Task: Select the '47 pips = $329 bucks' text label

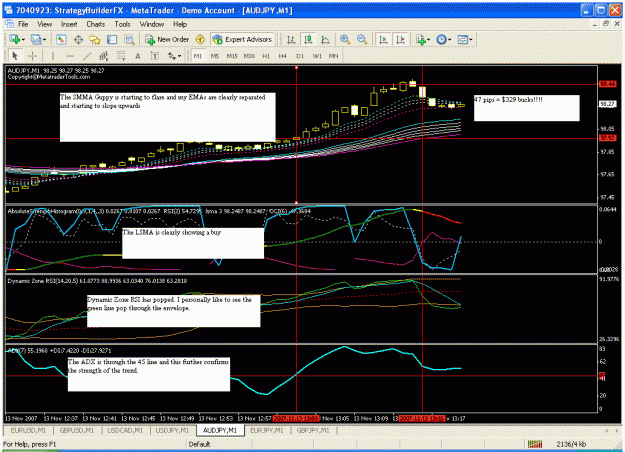Action: point(526,108)
